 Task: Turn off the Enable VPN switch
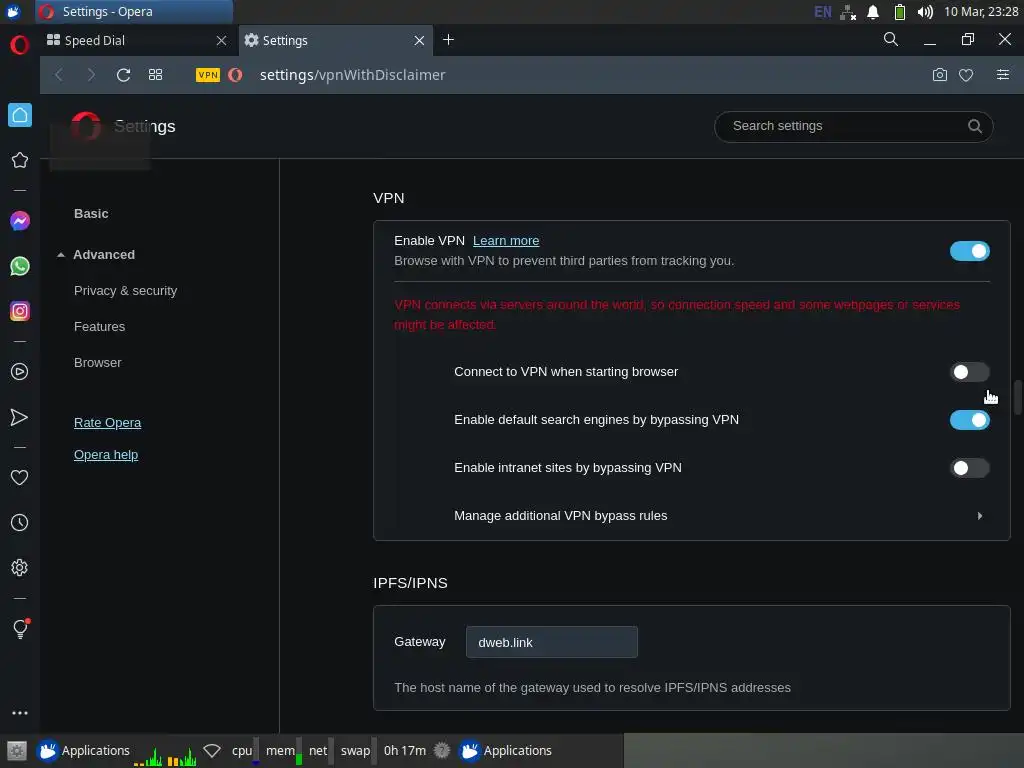point(969,251)
